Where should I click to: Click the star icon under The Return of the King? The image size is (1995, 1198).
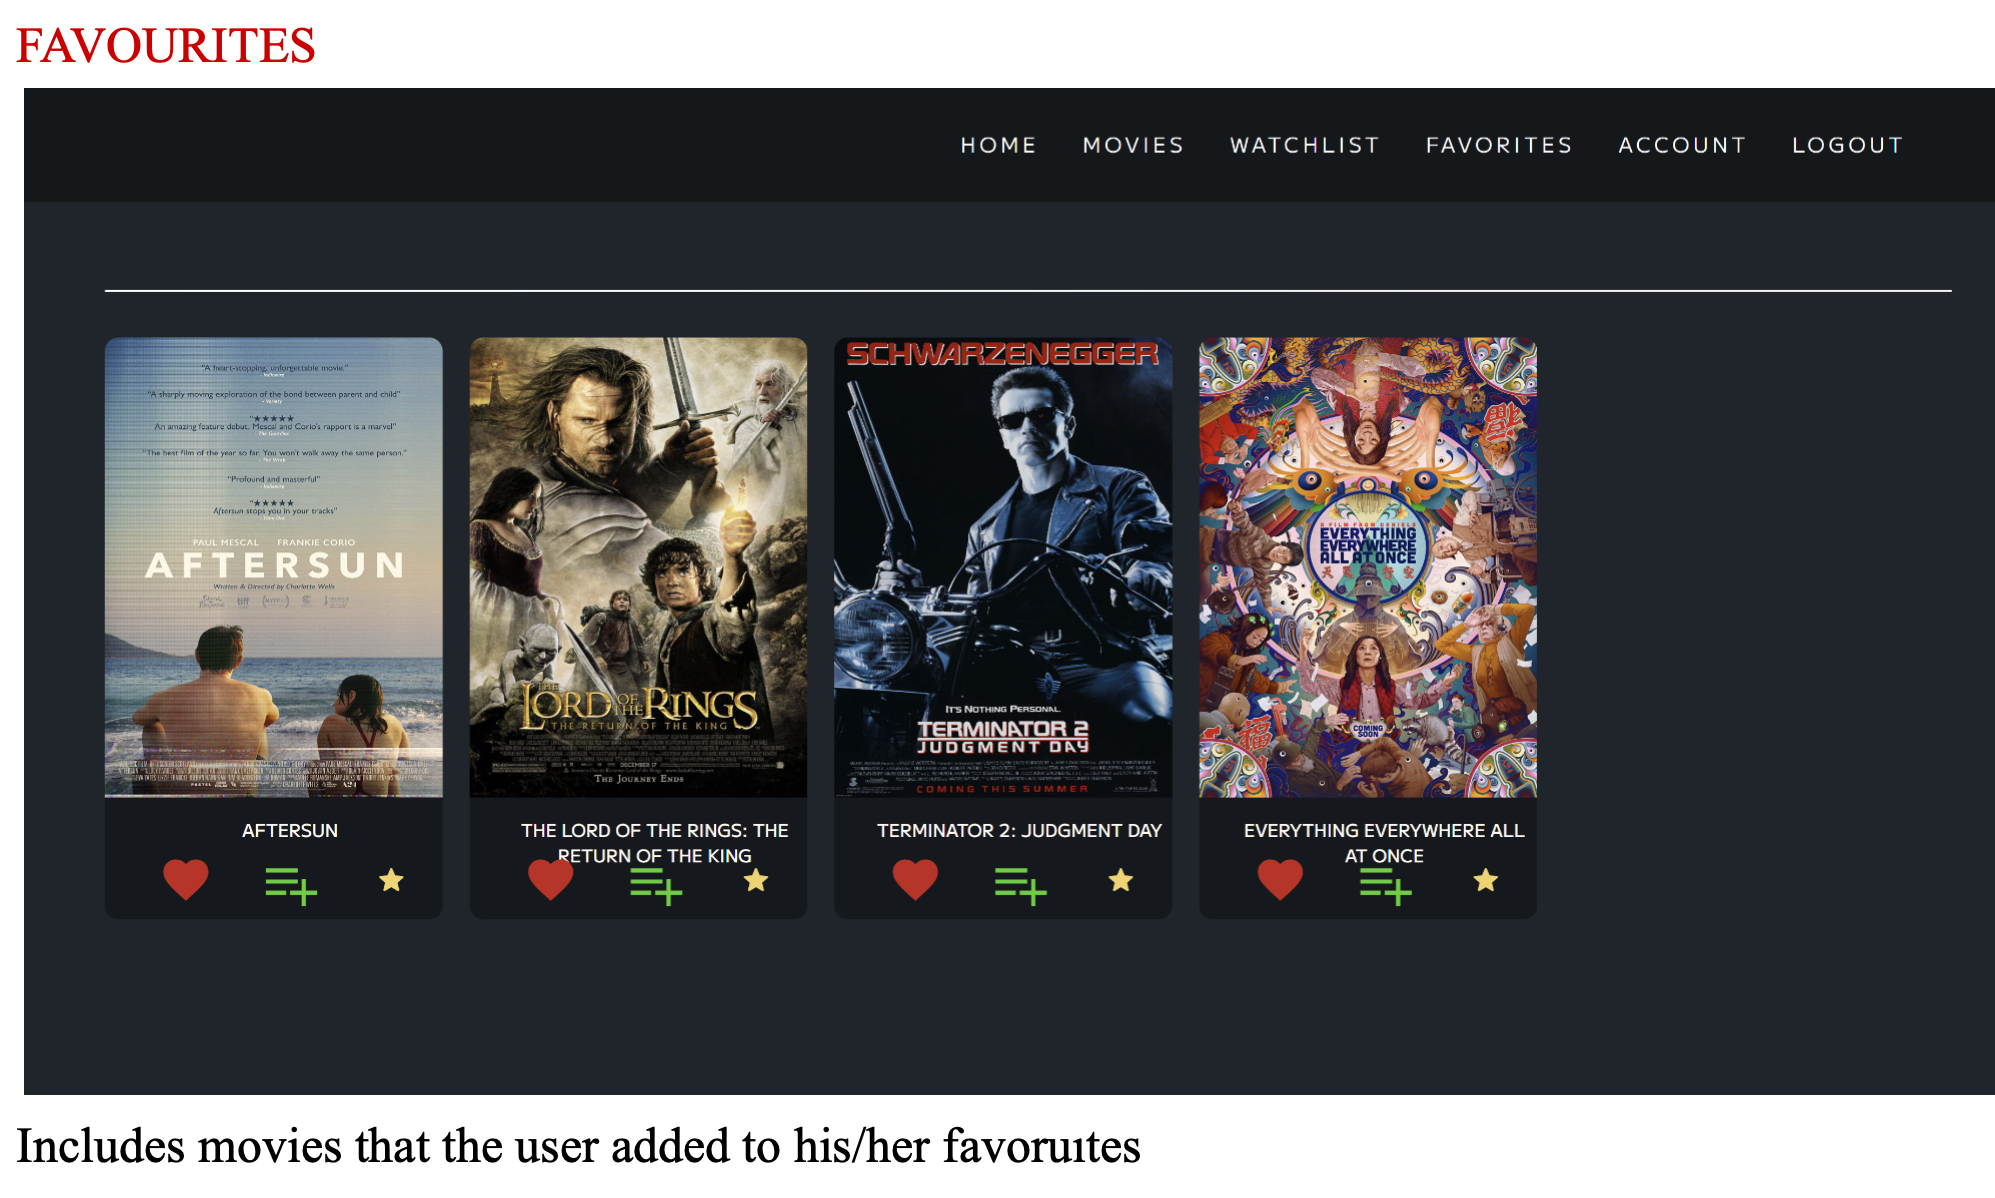[x=755, y=880]
